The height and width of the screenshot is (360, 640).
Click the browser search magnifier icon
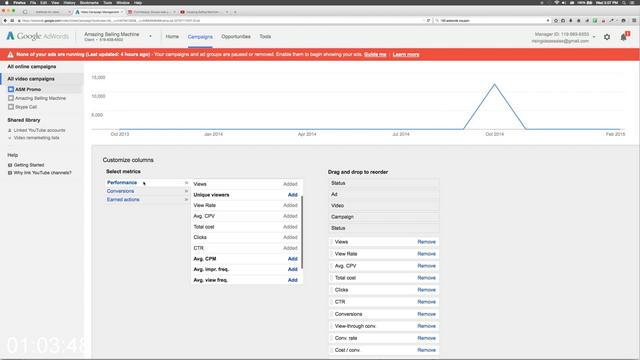pos(438,20)
